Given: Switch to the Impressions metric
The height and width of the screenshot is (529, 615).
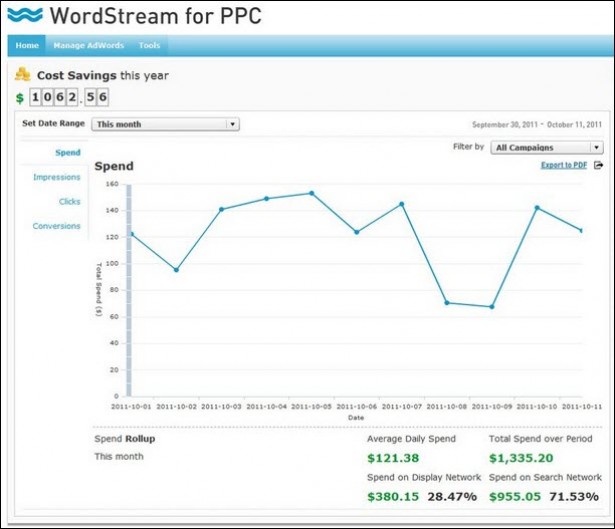Looking at the screenshot, I should click(x=56, y=177).
